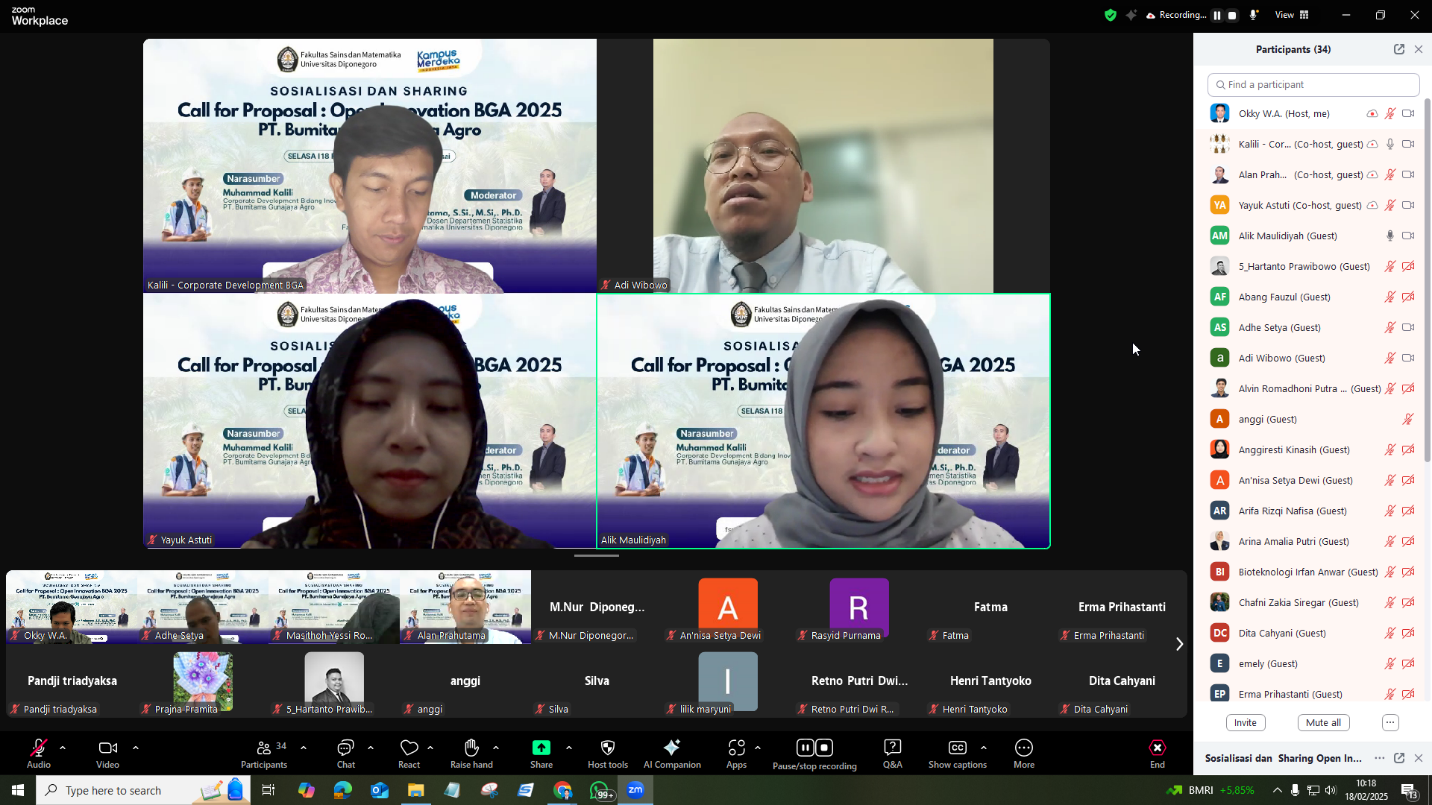Open the Apps panel
1432x805 pixels.
click(x=736, y=753)
